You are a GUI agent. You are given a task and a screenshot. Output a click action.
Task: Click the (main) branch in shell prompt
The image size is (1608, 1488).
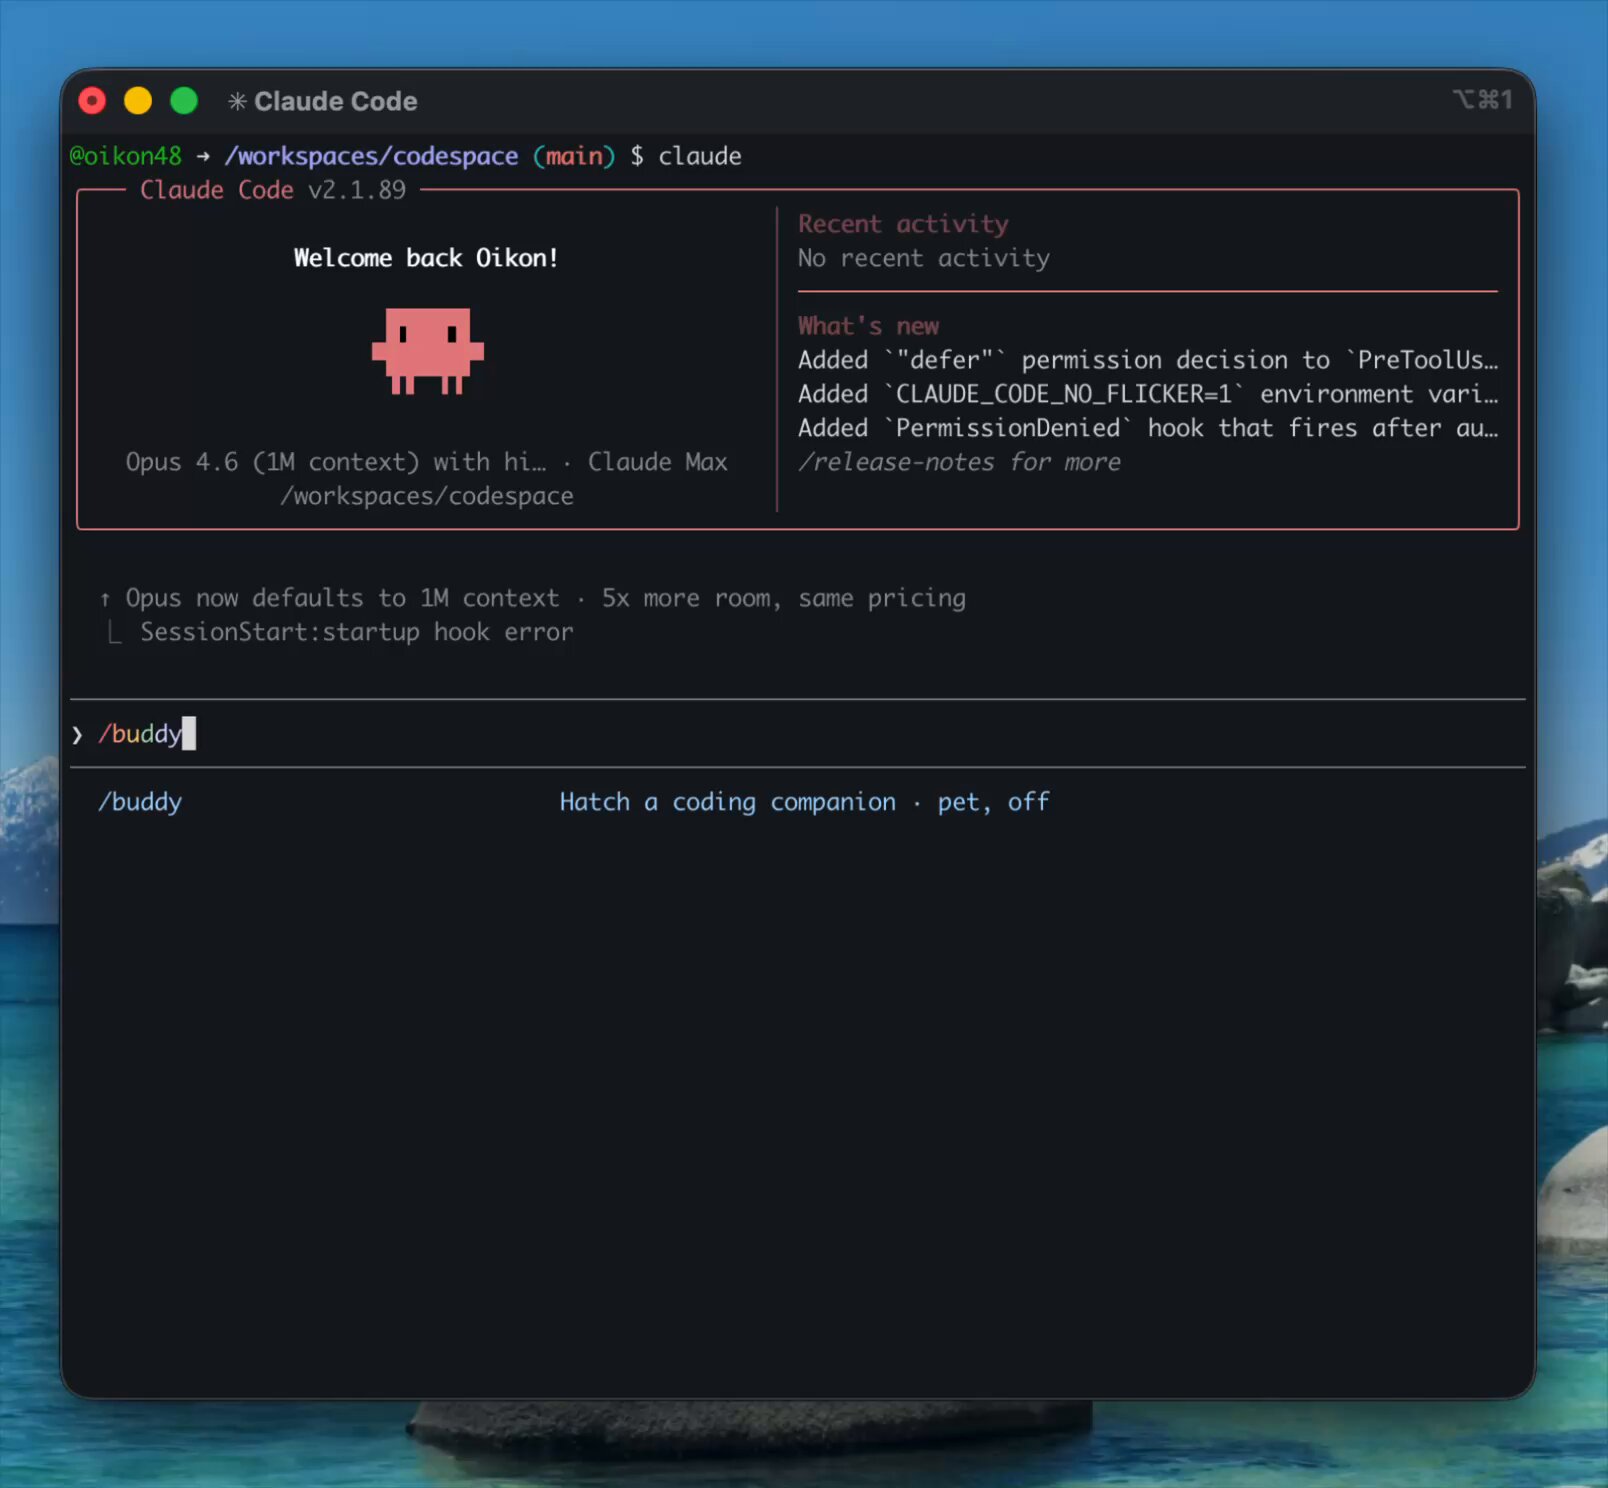tap(574, 156)
